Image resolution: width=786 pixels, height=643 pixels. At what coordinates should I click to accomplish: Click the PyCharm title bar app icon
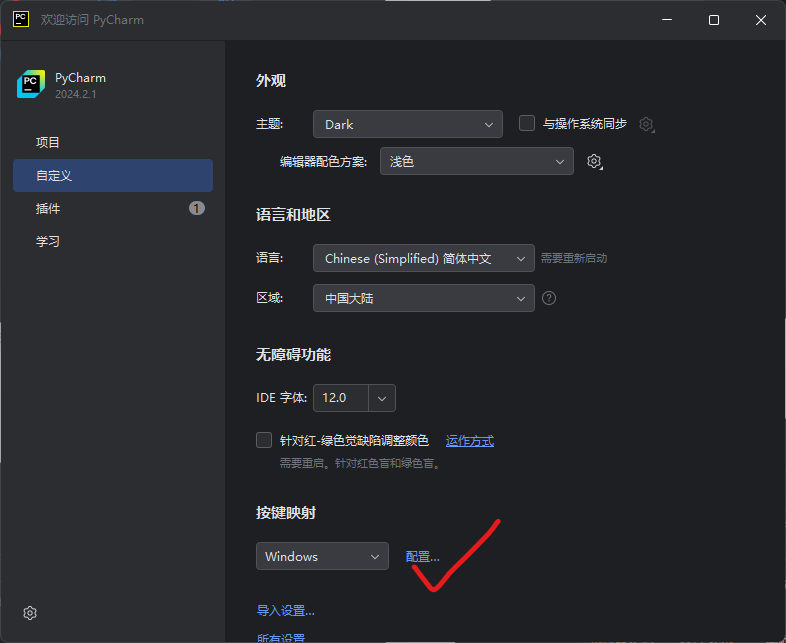pyautogui.click(x=21, y=20)
